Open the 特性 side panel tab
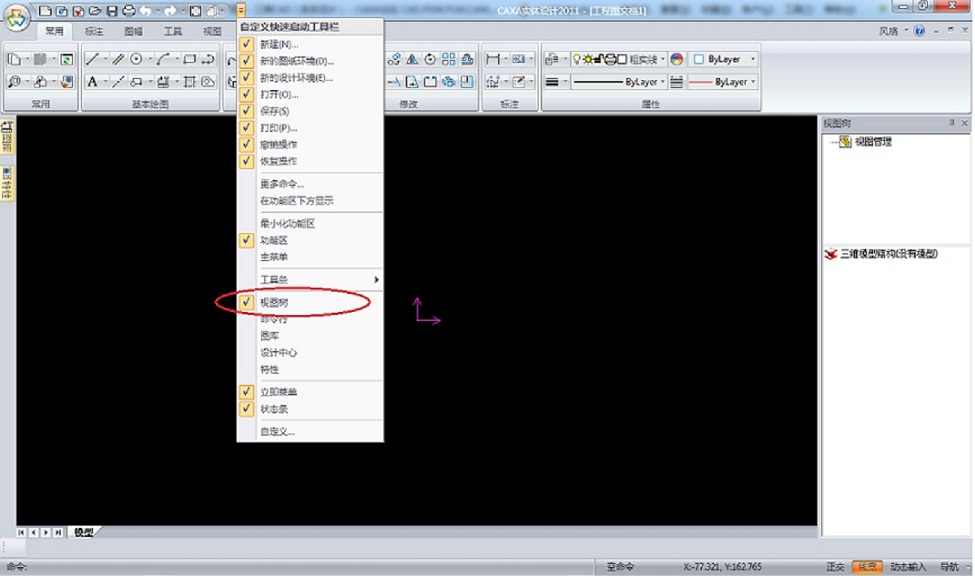Screen dimensions: 975x576 coord(7,184)
